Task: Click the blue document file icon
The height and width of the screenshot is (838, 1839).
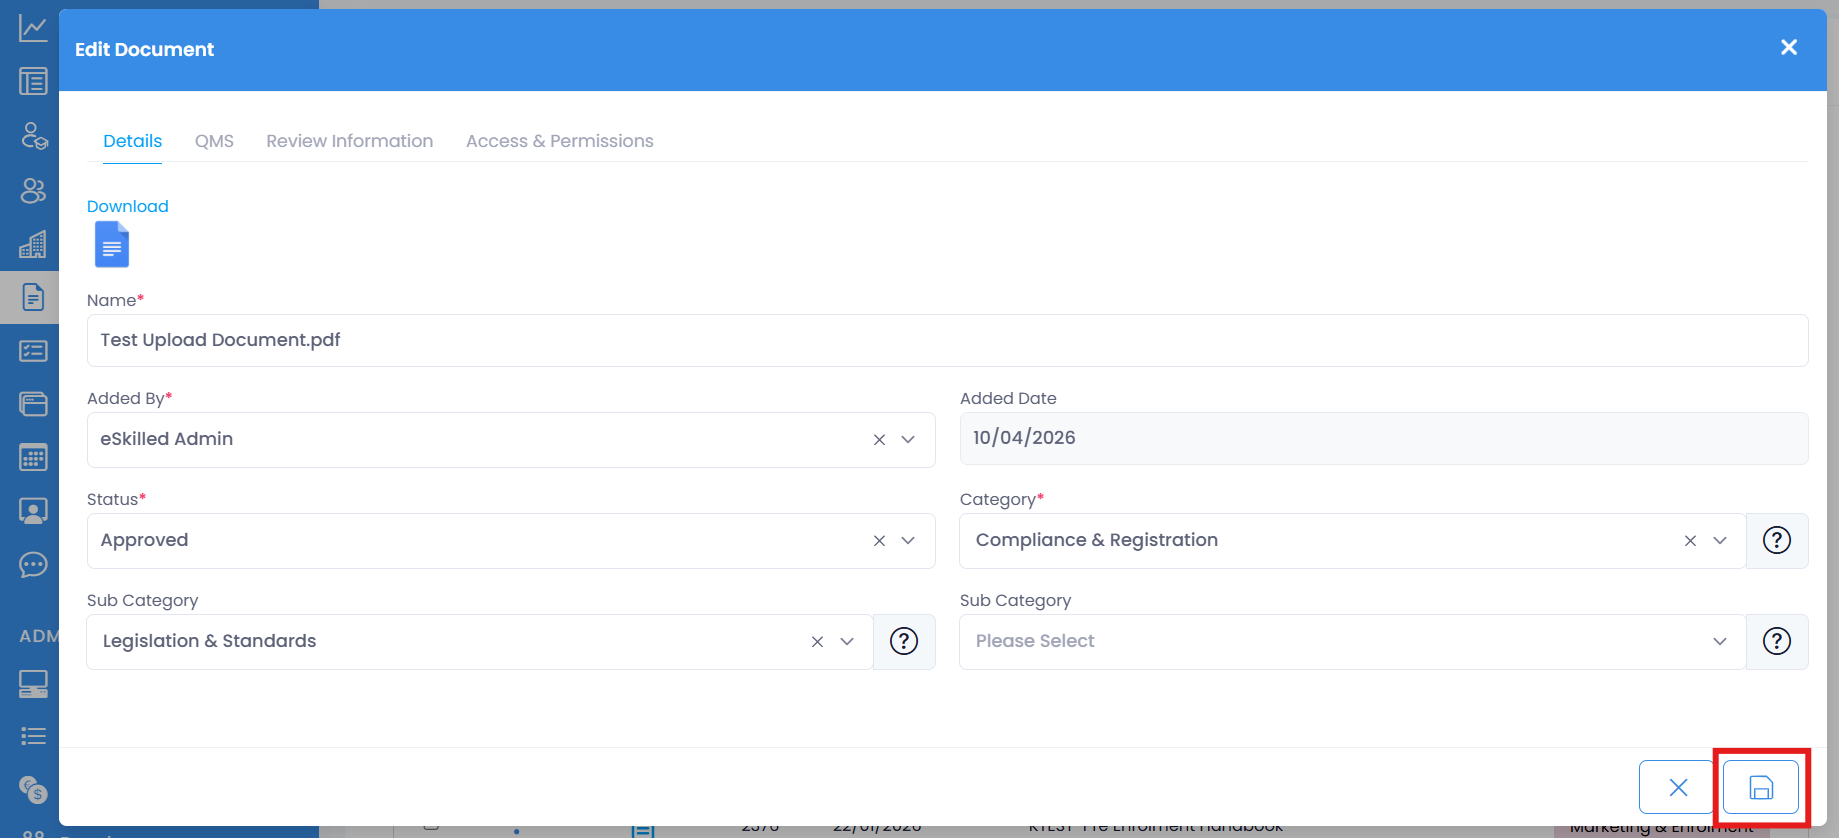Action: click(112, 245)
